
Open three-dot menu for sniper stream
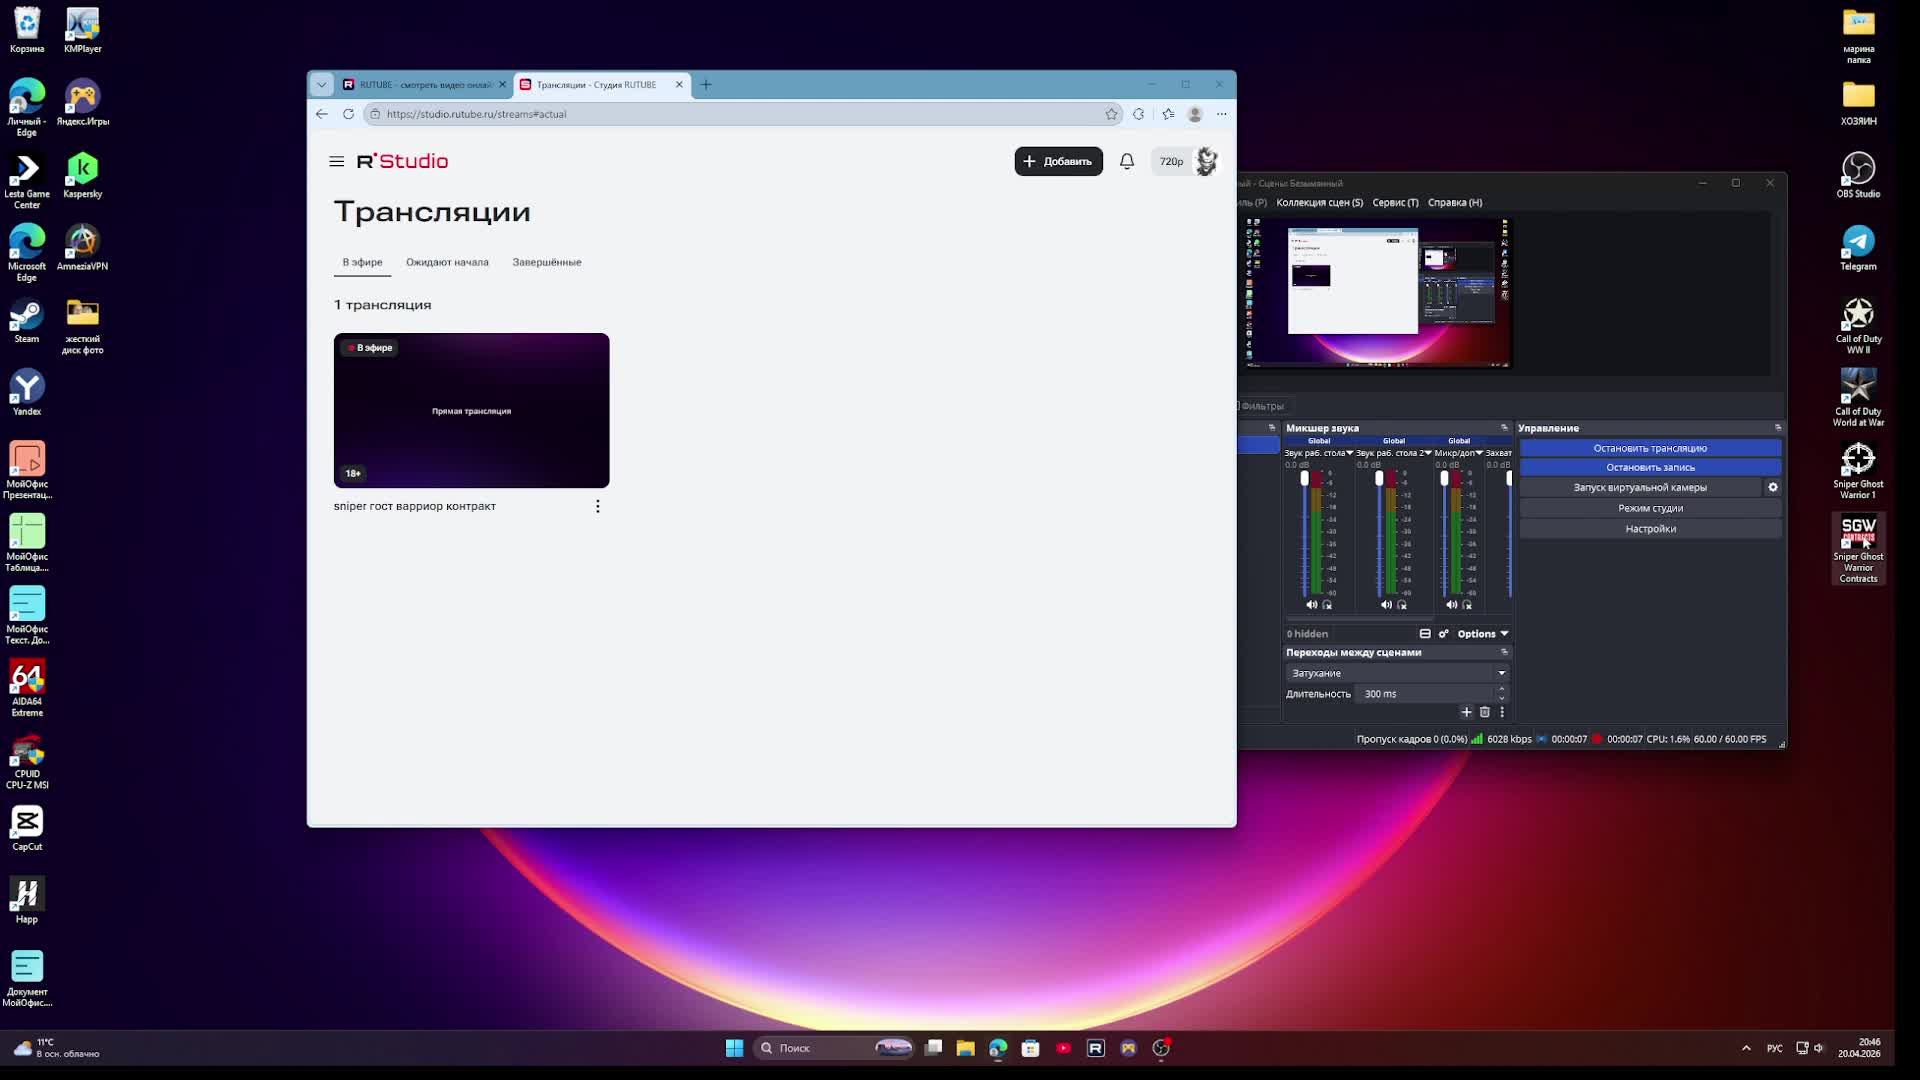click(x=598, y=506)
